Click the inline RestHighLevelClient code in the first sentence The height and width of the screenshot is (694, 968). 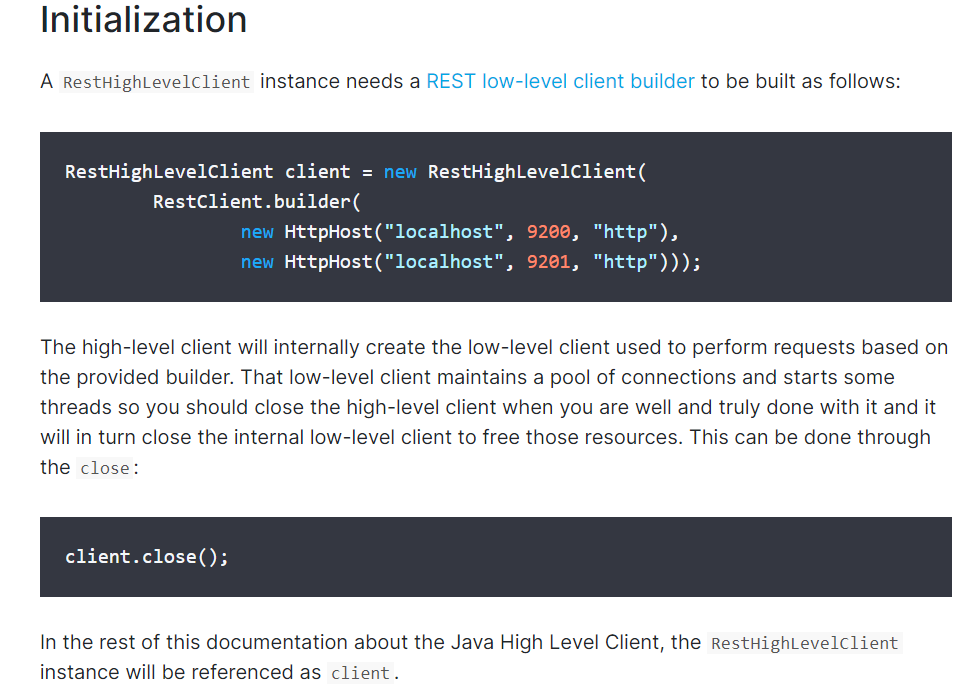pos(157,82)
